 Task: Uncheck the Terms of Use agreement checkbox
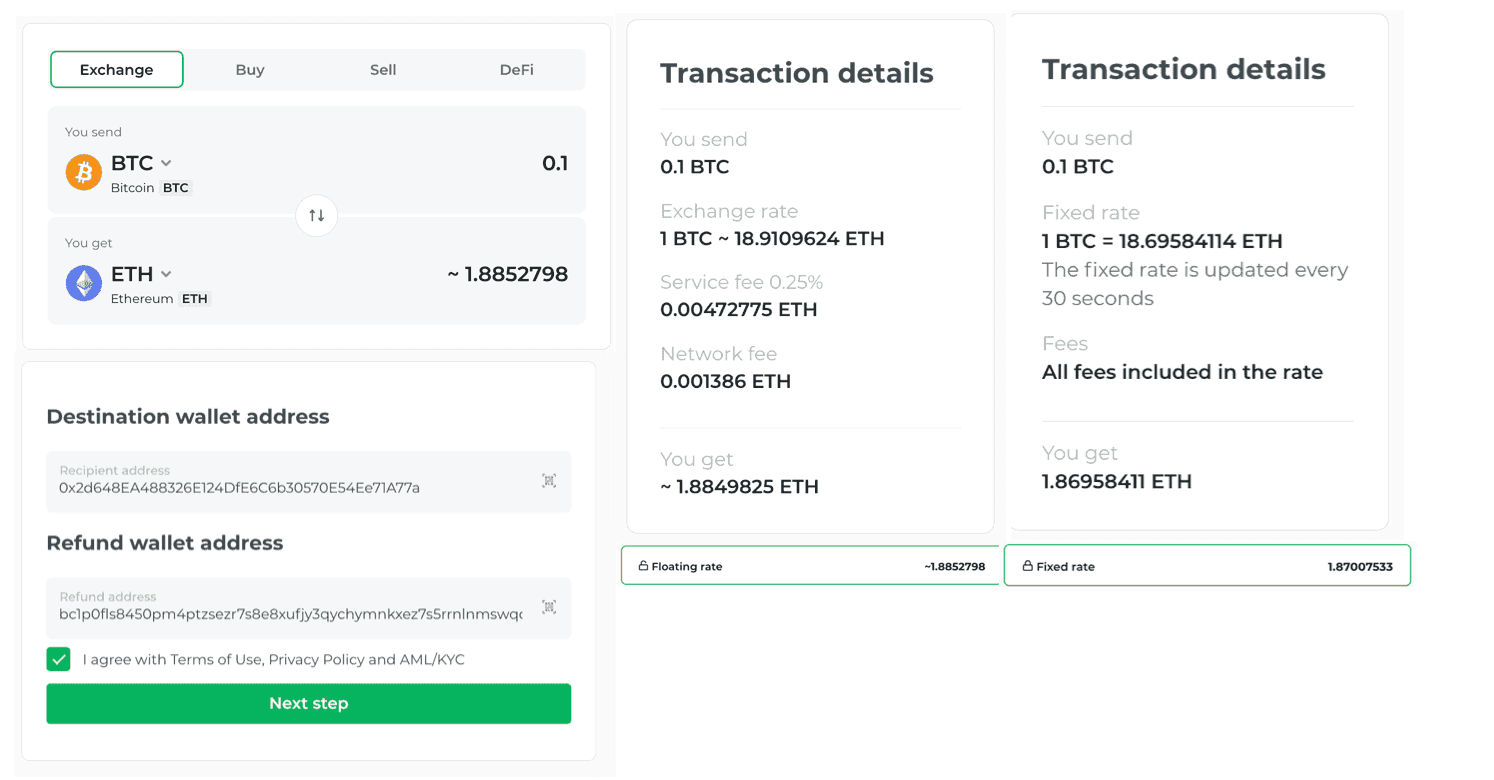pyautogui.click(x=58, y=659)
